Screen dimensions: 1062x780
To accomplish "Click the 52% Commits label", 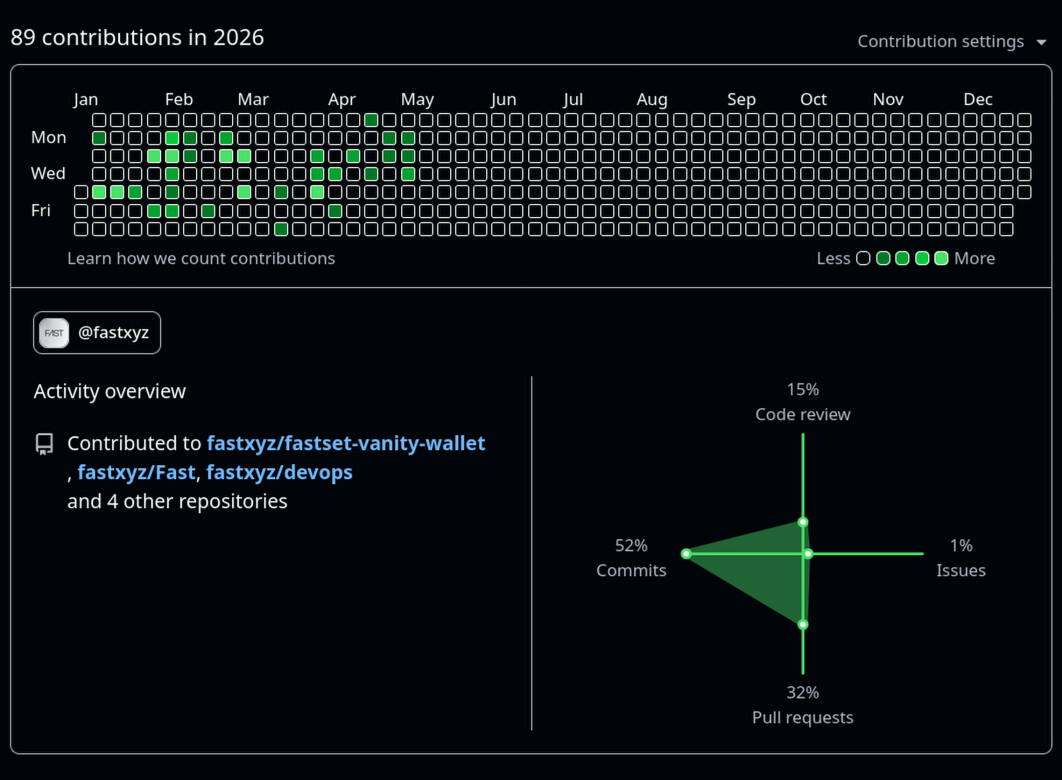I will pos(631,558).
